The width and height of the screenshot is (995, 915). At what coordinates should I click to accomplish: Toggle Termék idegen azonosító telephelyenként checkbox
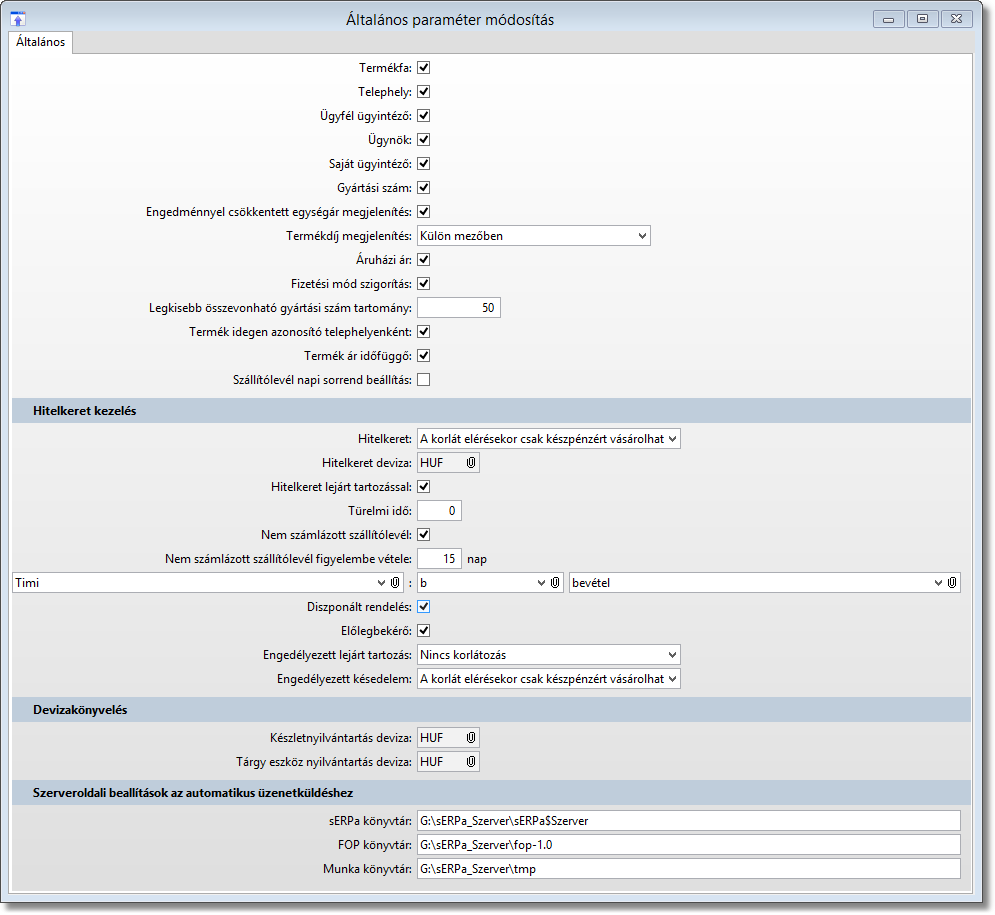click(423, 332)
